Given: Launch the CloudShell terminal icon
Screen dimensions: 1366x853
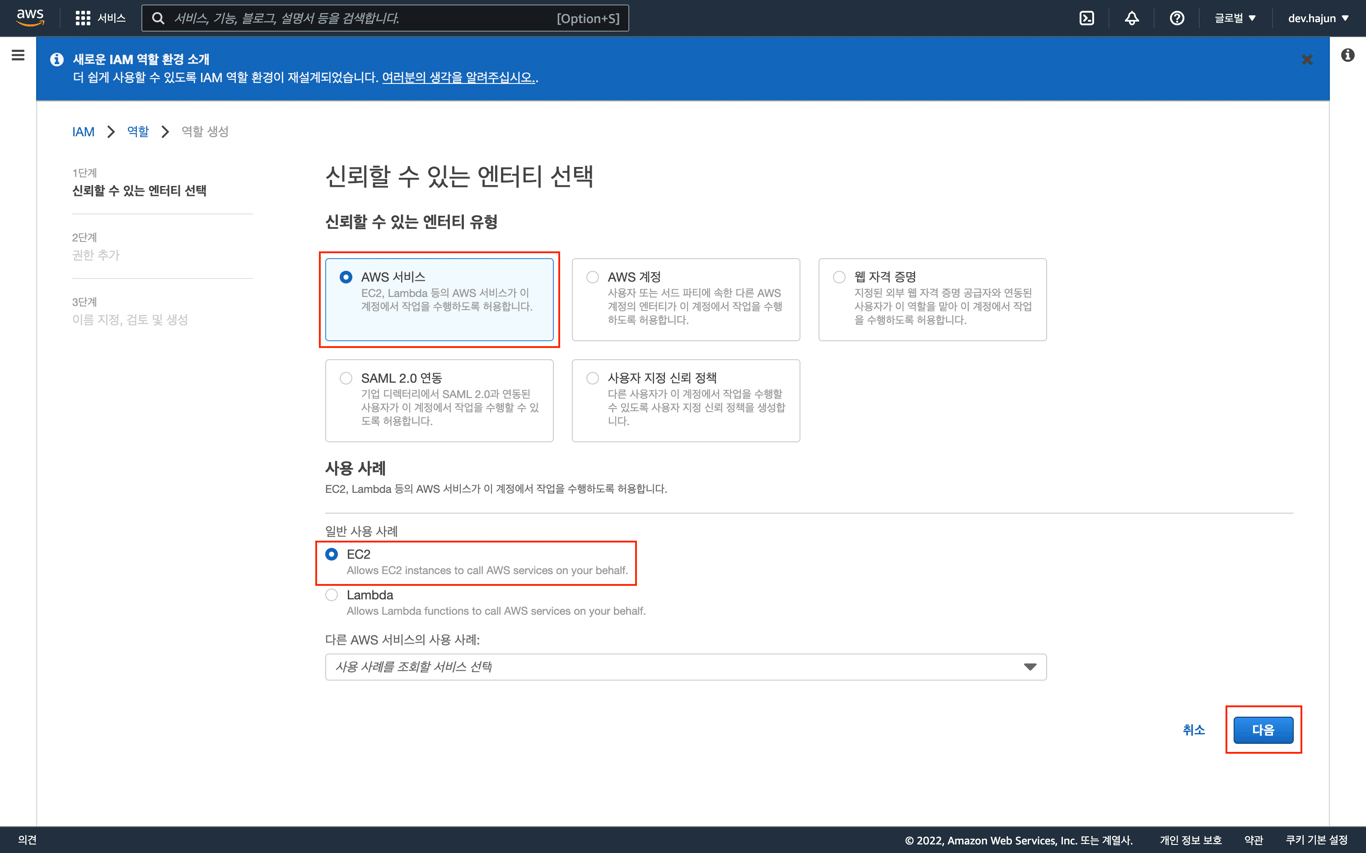Looking at the screenshot, I should tap(1087, 18).
